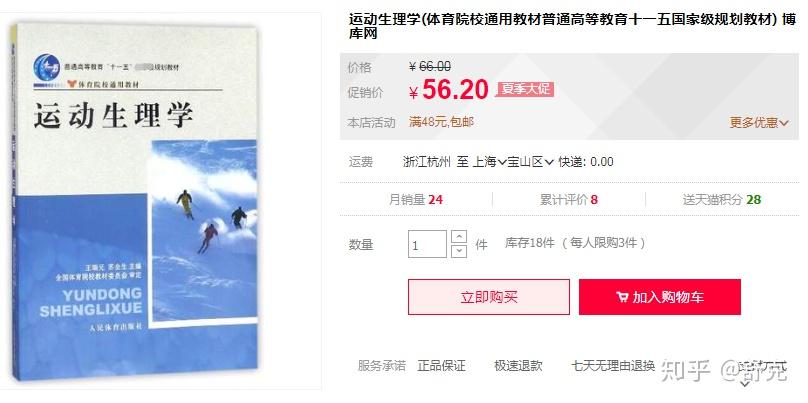Click the 夏季大促 promotion tag

point(525,89)
